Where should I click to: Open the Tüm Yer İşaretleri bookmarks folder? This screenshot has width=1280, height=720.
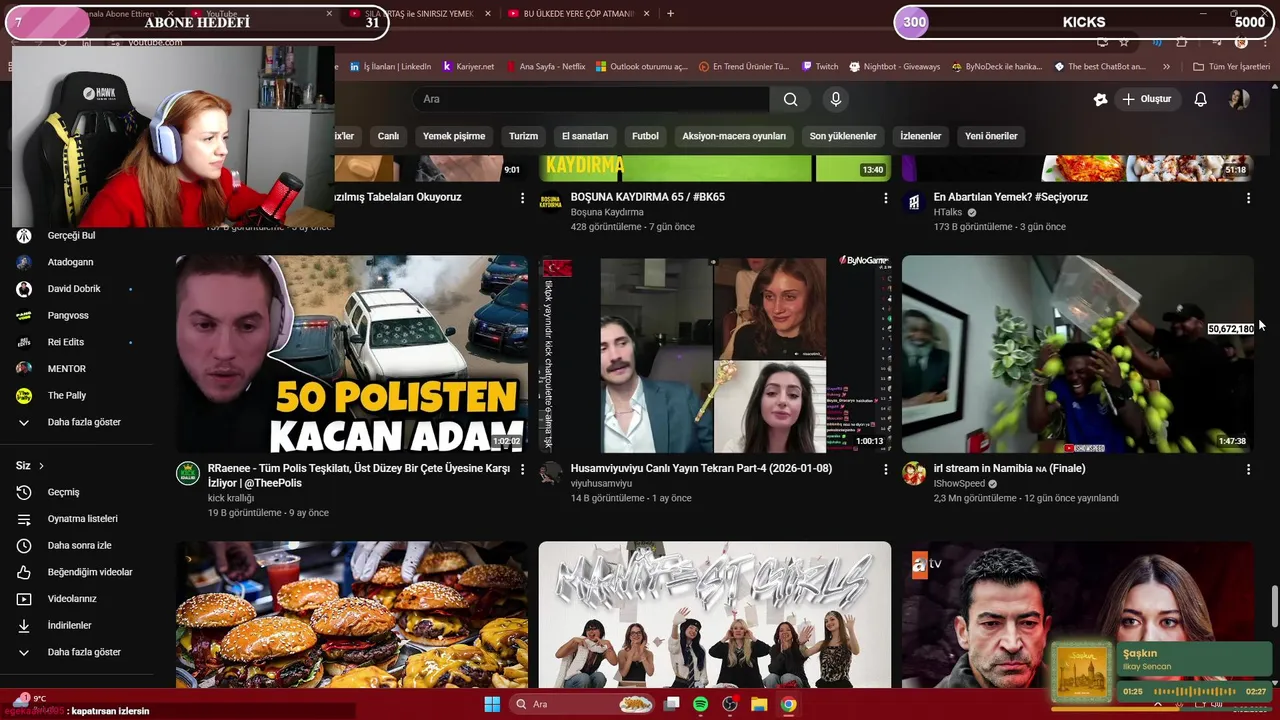1232,67
